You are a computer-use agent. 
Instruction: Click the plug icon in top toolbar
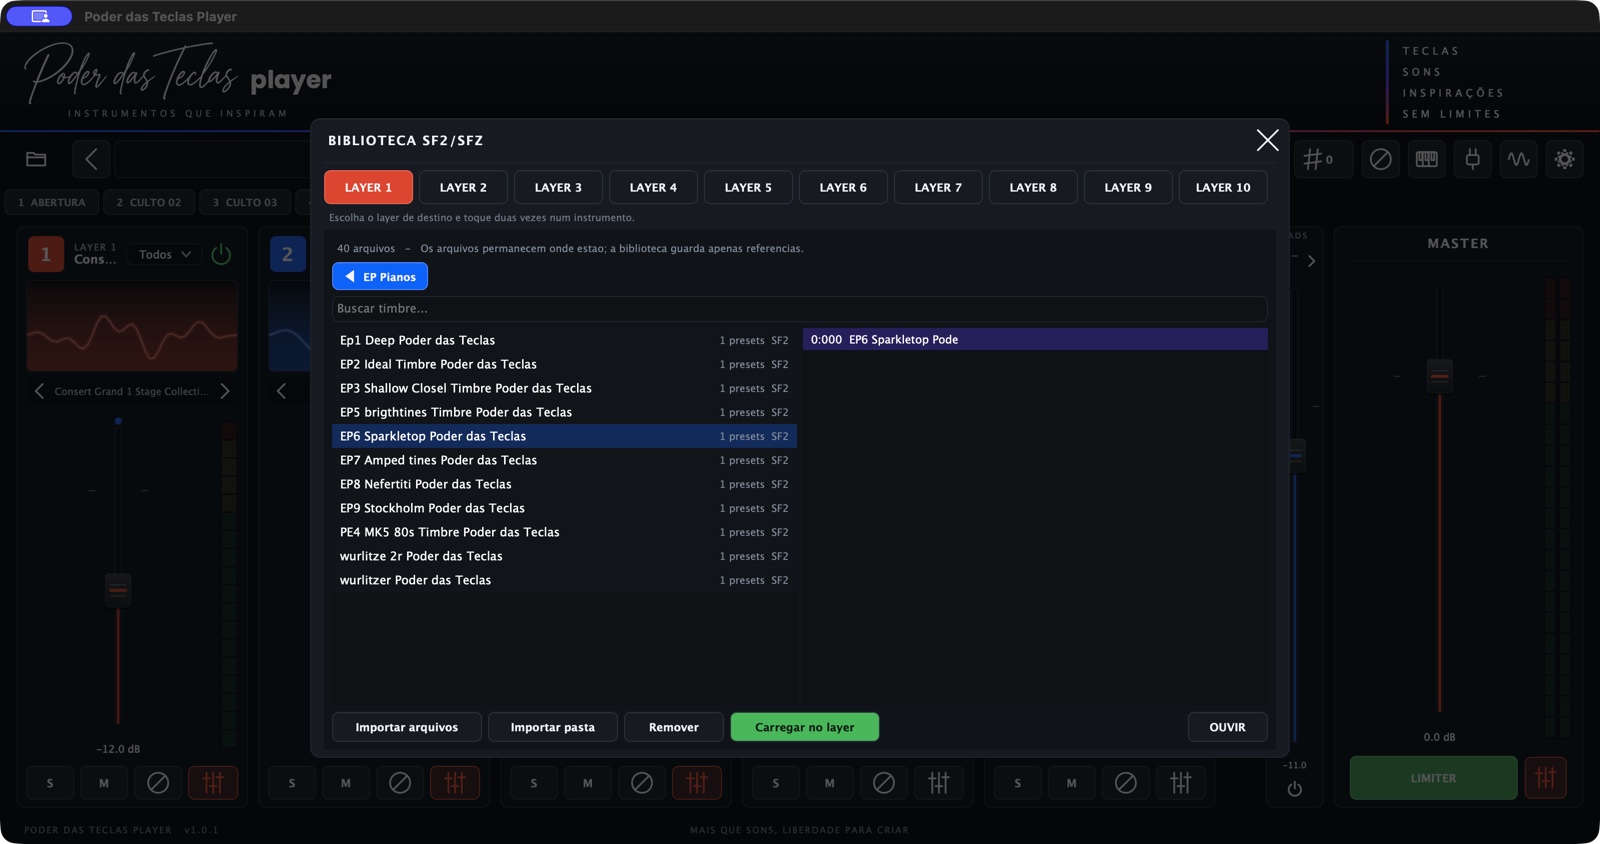[x=1473, y=159]
